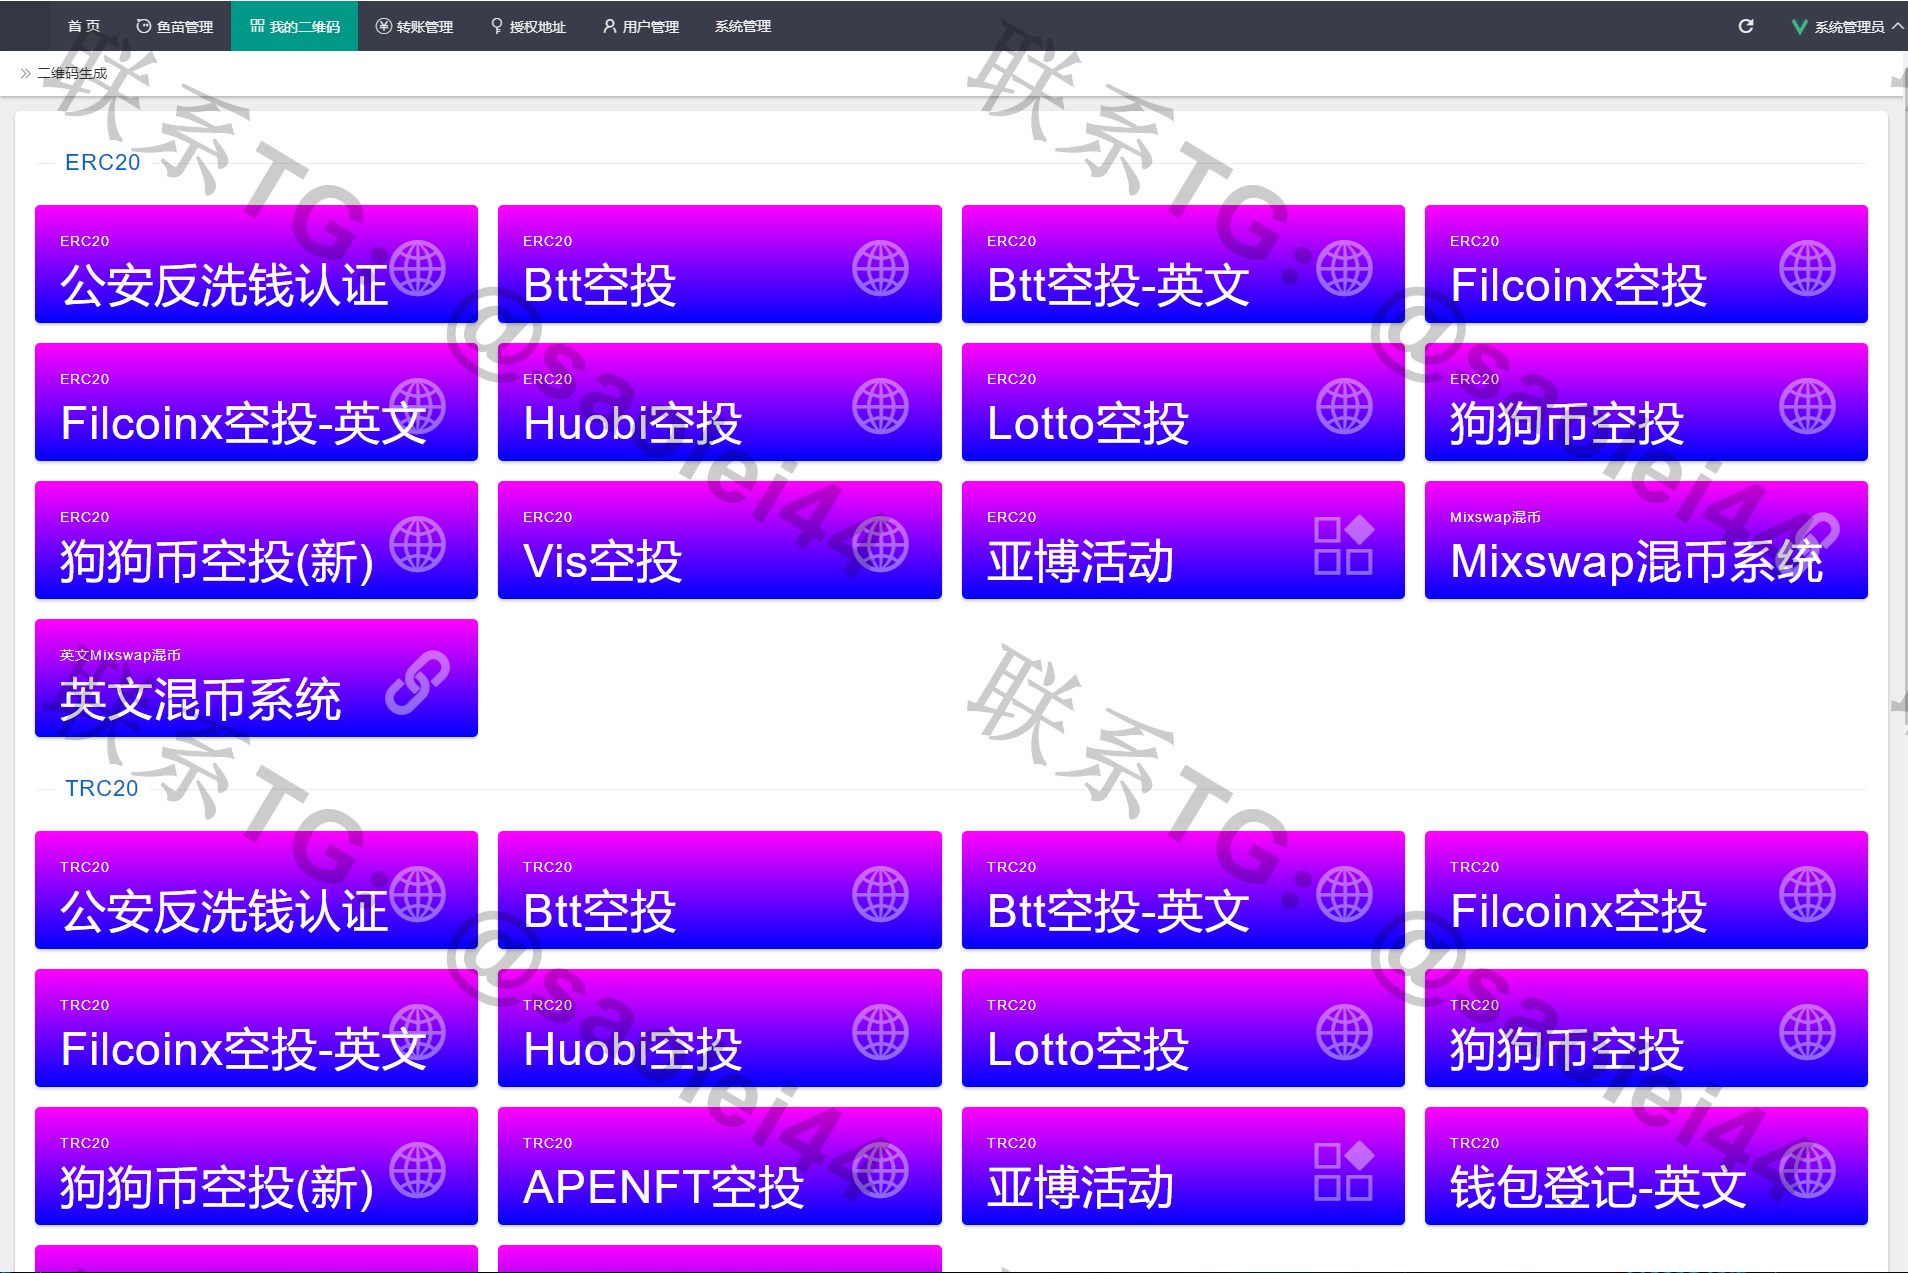Click the grid icon on ERC20 亚博活动 card

(x=1344, y=545)
